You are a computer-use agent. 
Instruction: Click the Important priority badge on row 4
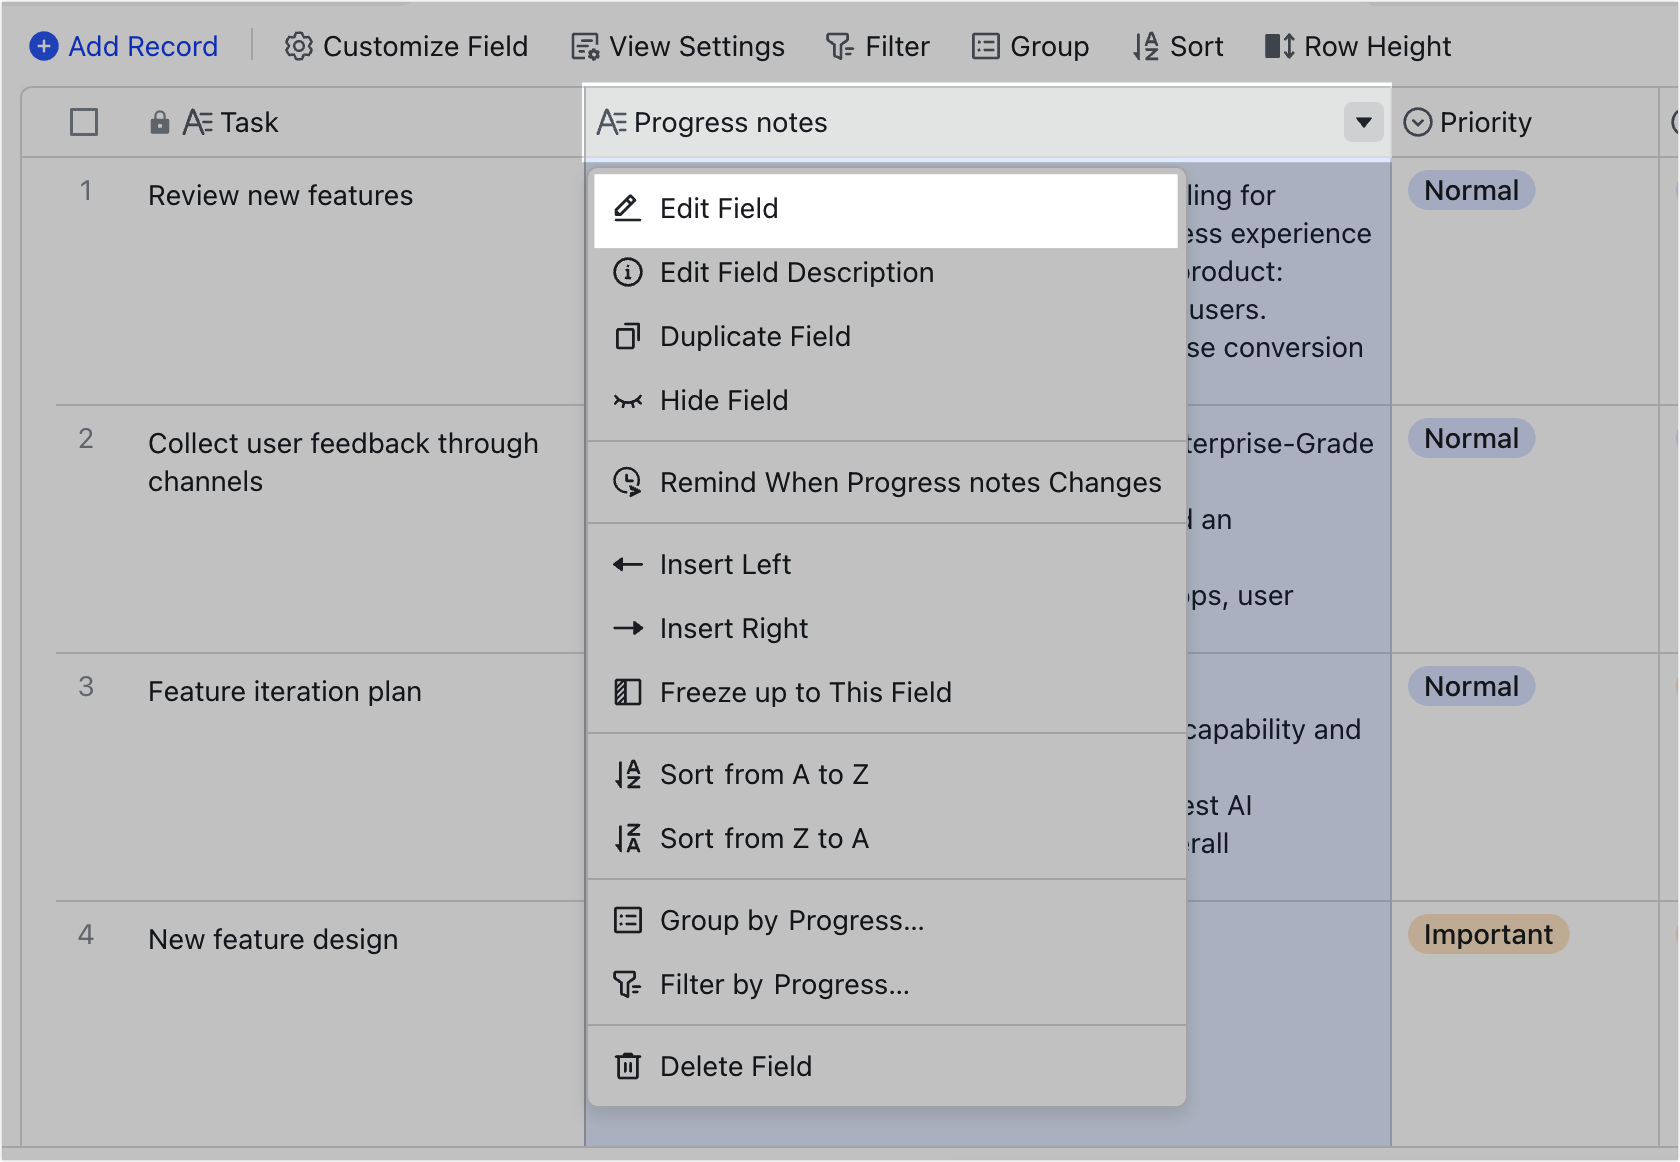coord(1488,934)
